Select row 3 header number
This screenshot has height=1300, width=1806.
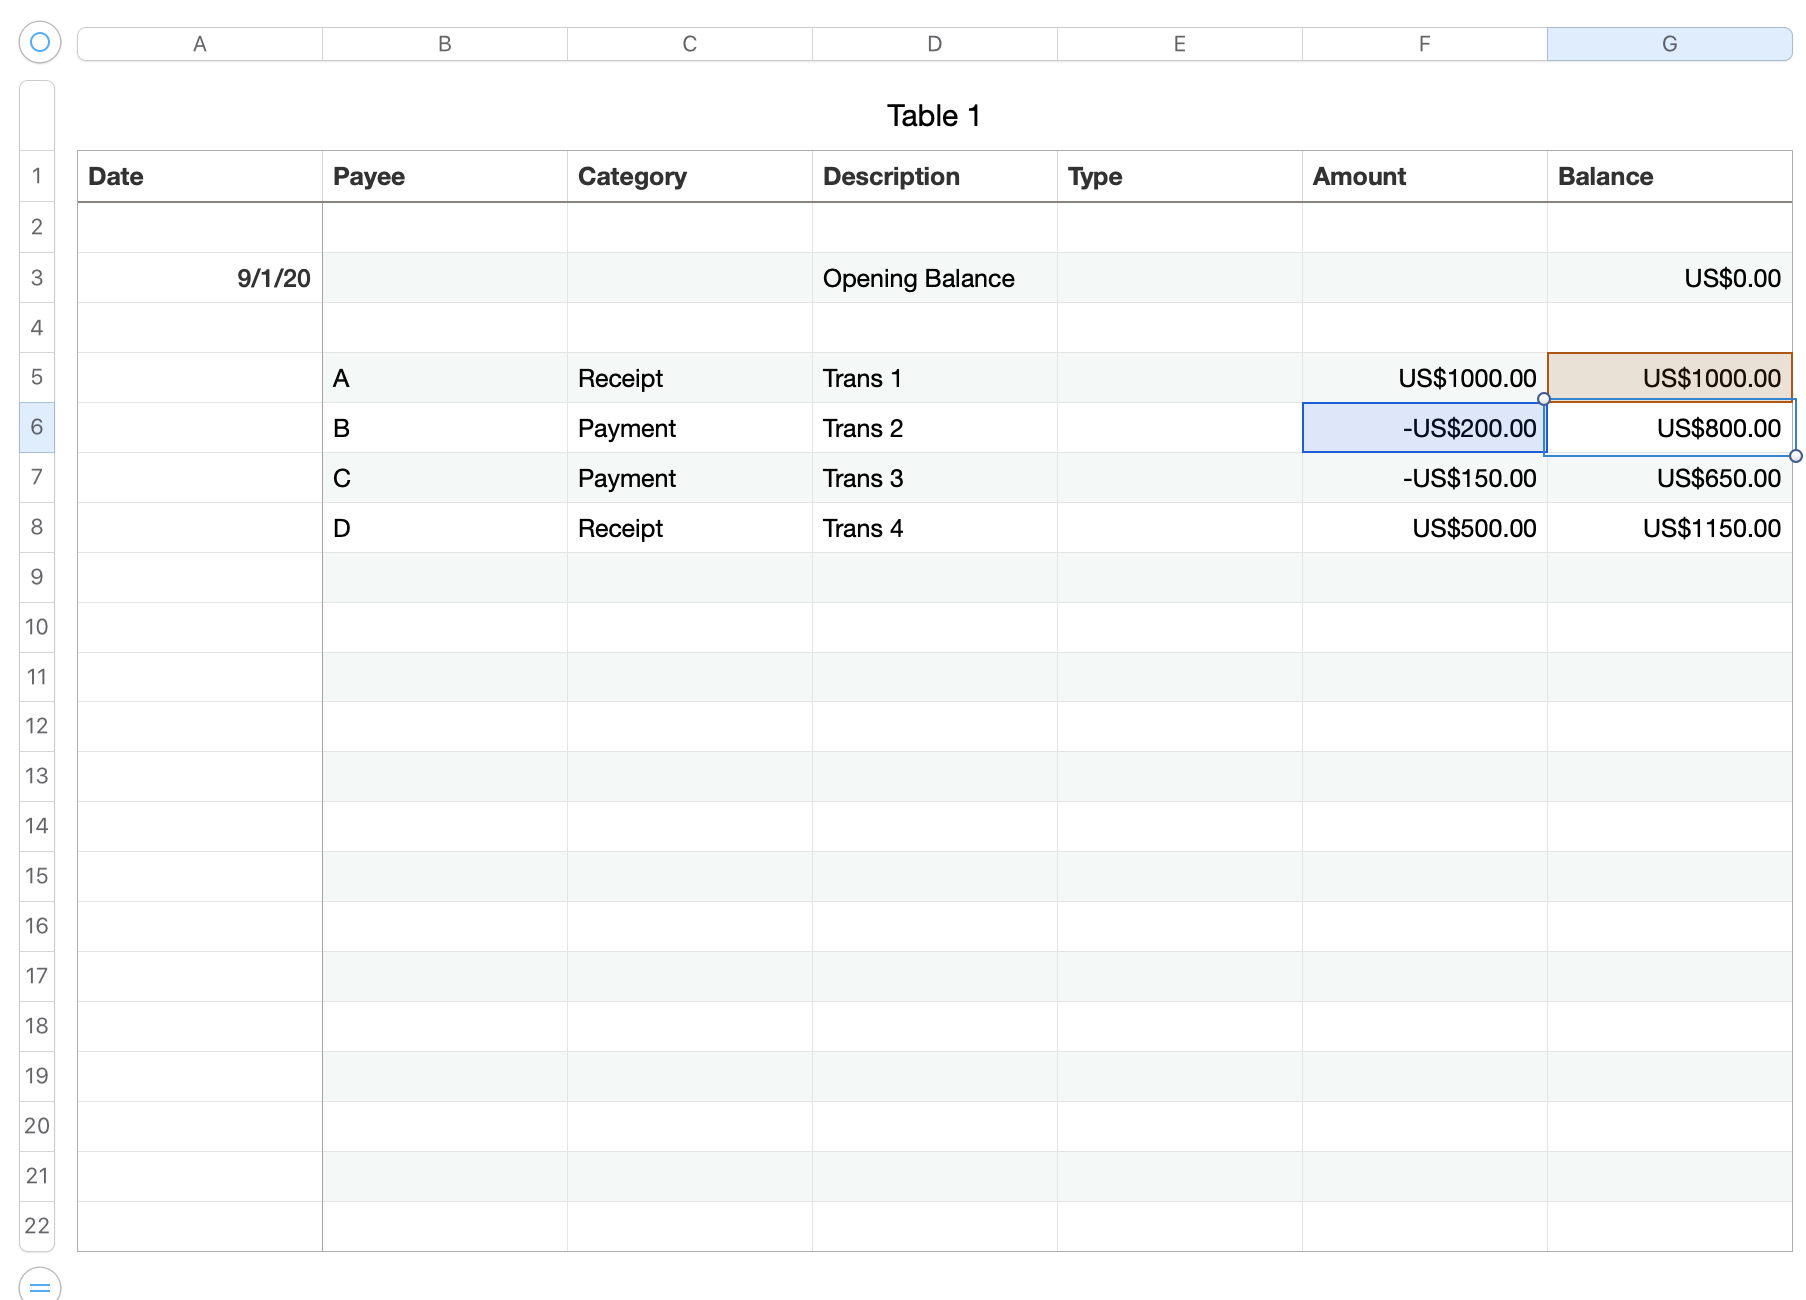(x=37, y=278)
